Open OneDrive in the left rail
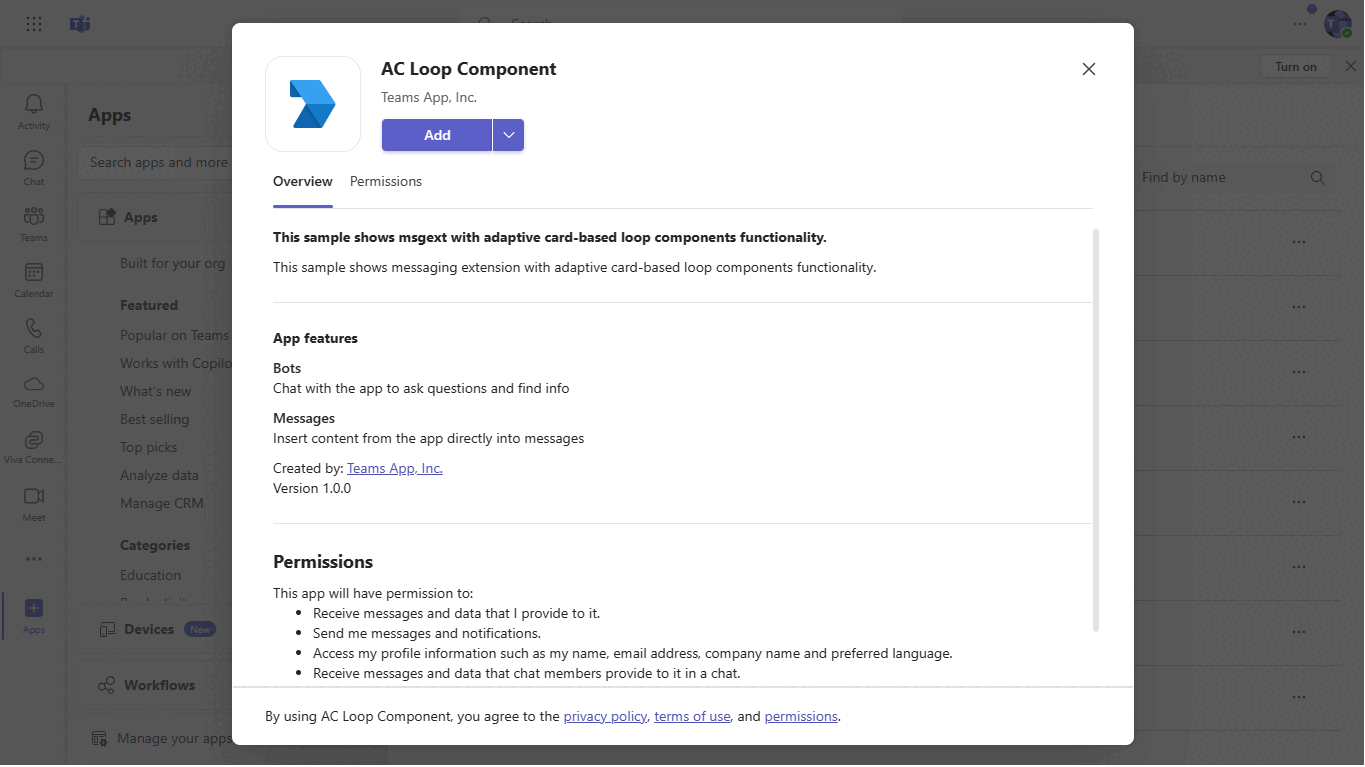 click(x=34, y=391)
